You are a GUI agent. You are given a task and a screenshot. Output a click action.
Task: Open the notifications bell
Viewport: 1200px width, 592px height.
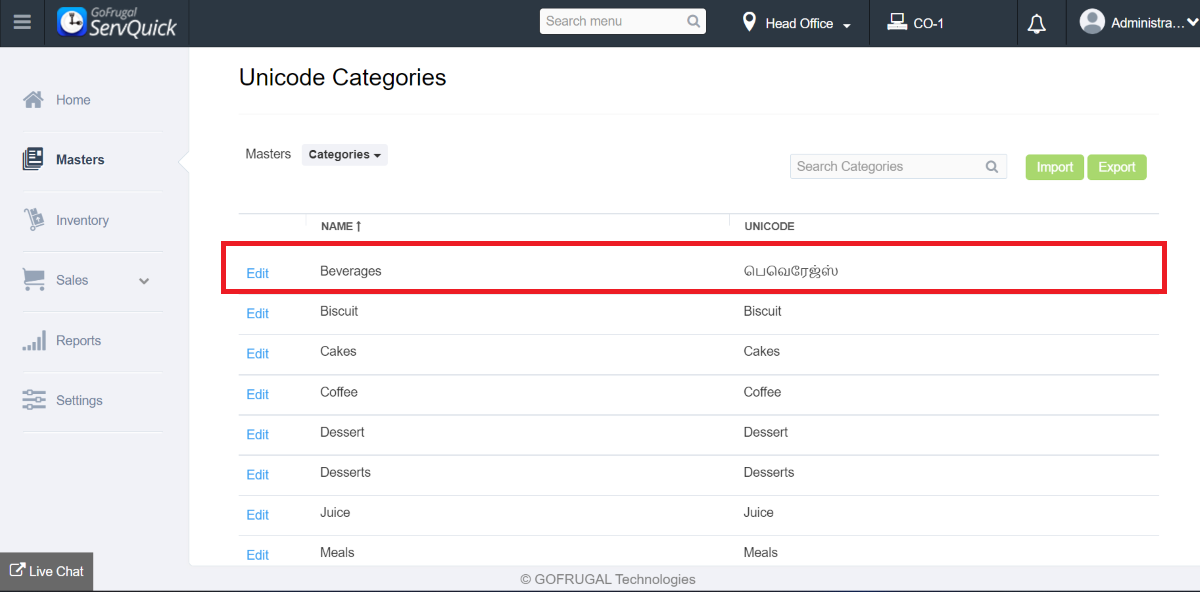pyautogui.click(x=1037, y=24)
